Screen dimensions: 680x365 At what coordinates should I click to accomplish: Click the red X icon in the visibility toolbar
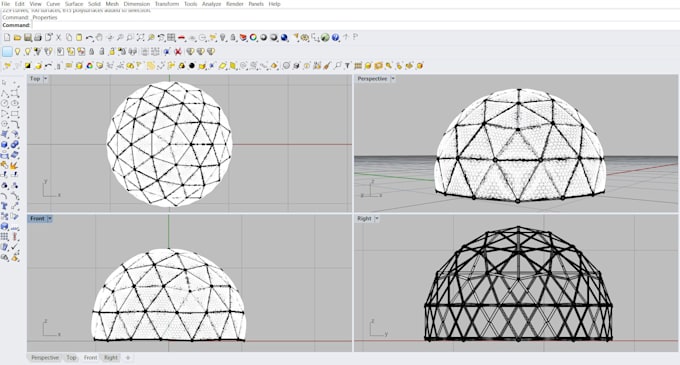(x=178, y=52)
